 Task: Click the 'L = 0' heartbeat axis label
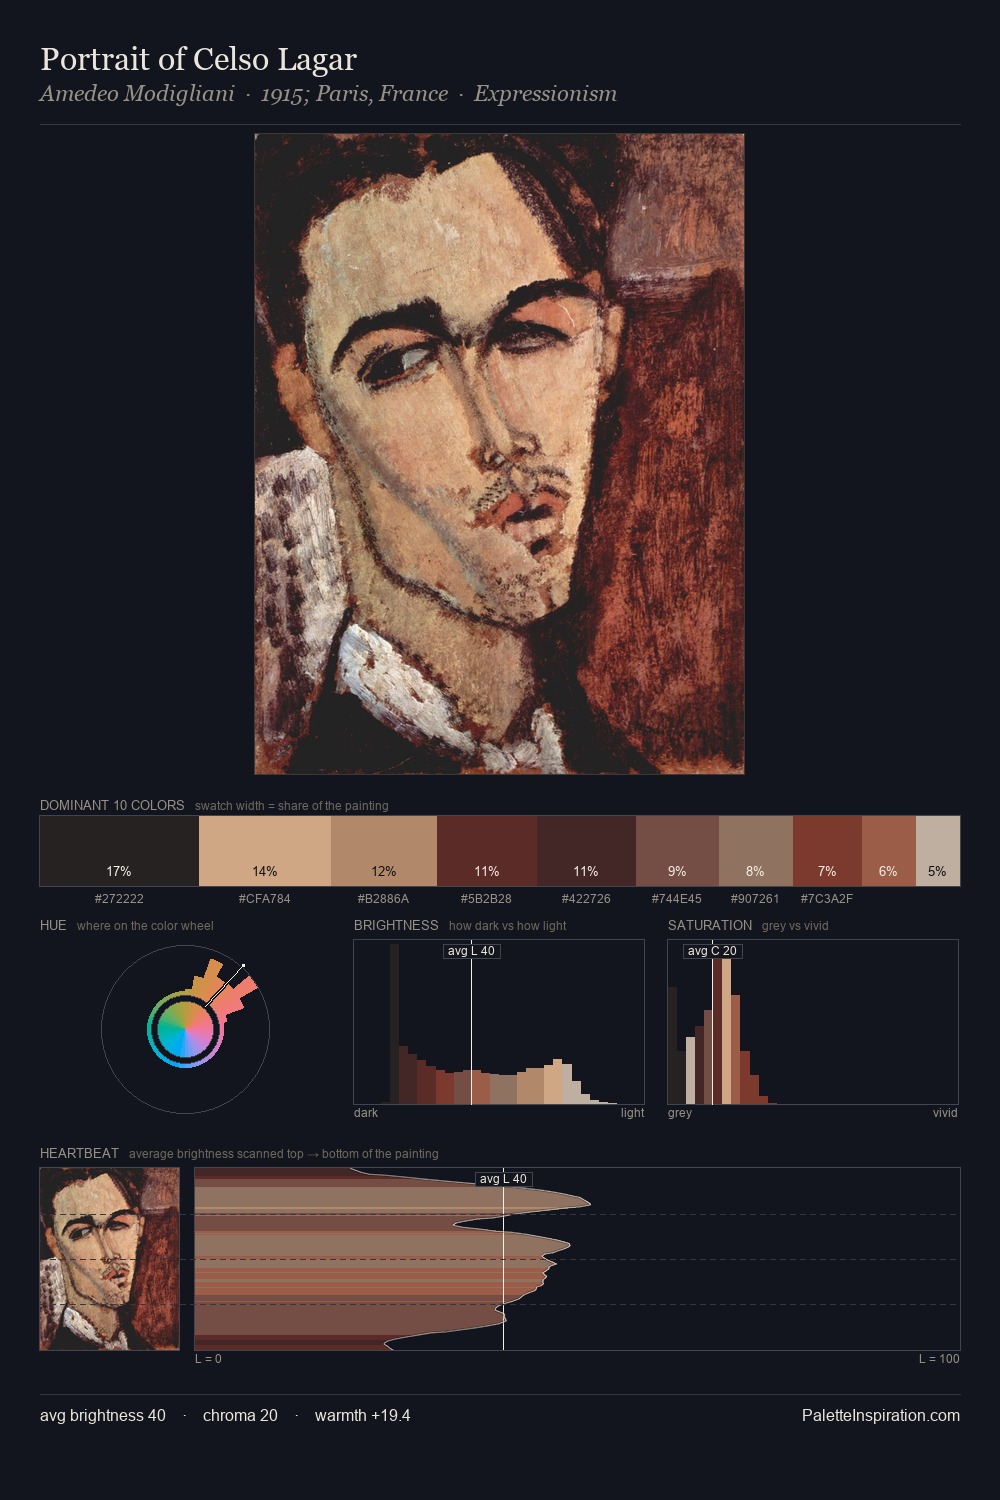[x=208, y=1359]
